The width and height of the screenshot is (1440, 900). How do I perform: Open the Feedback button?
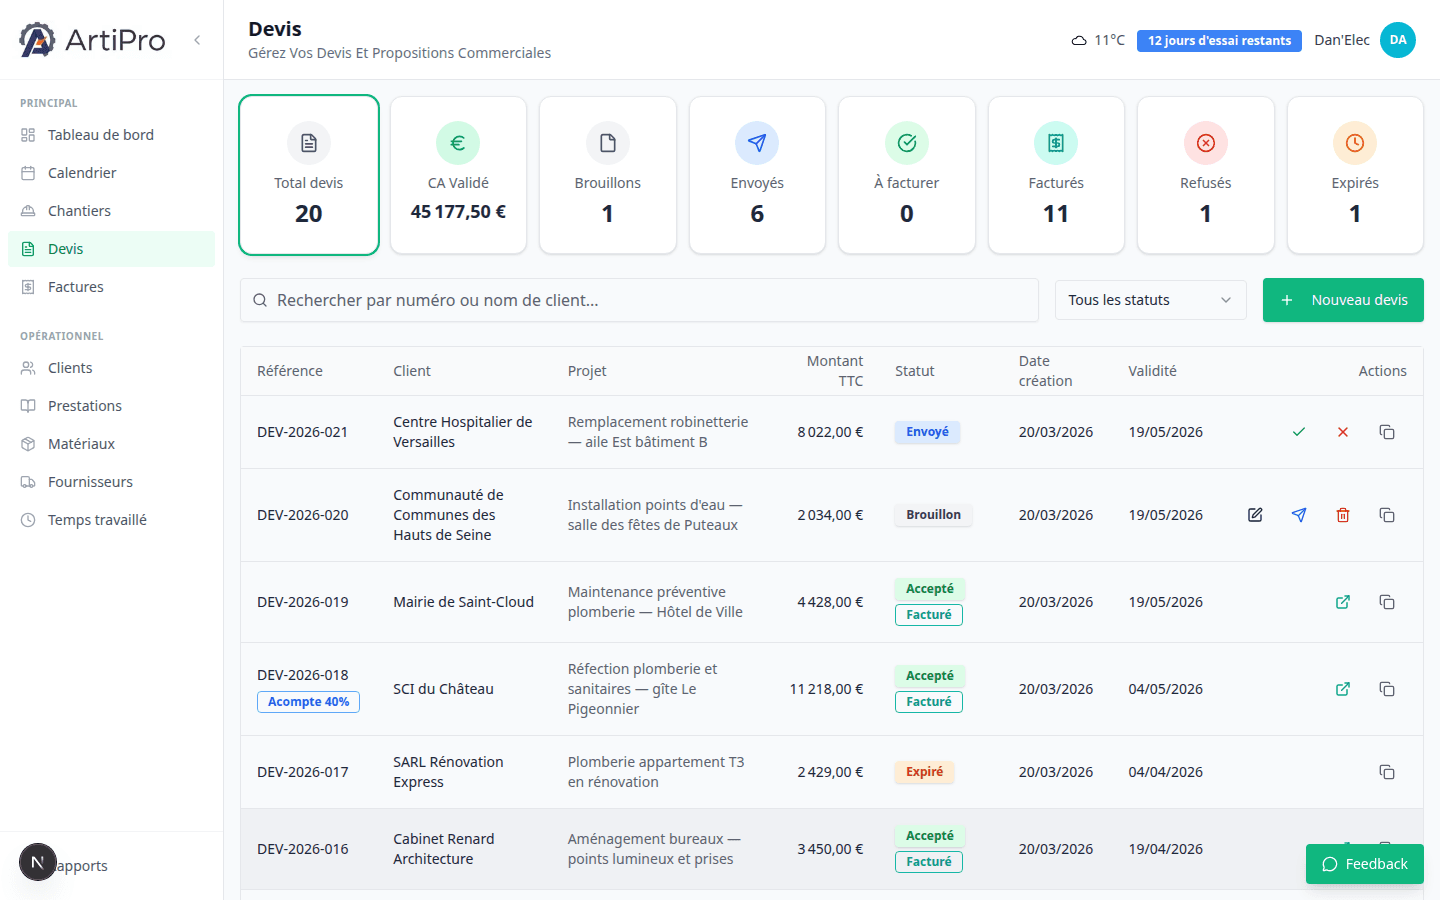1364,864
